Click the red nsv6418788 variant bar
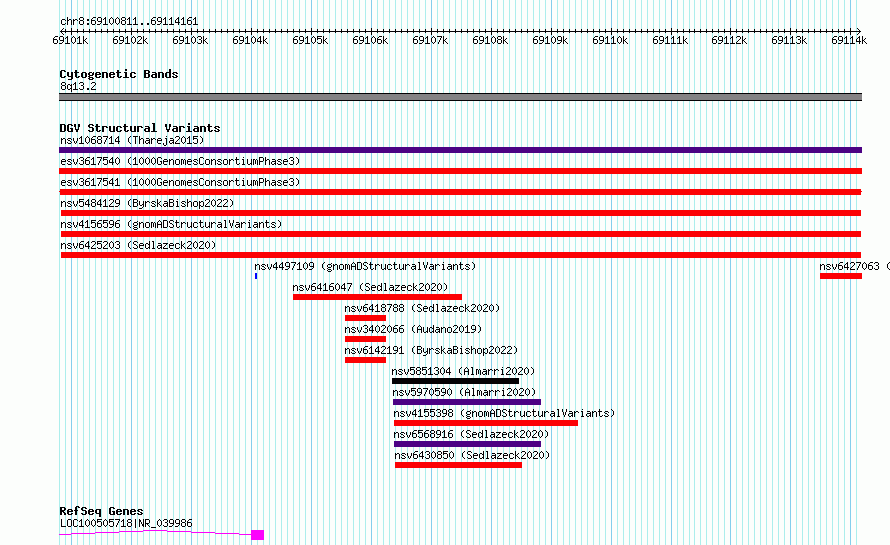 366,318
